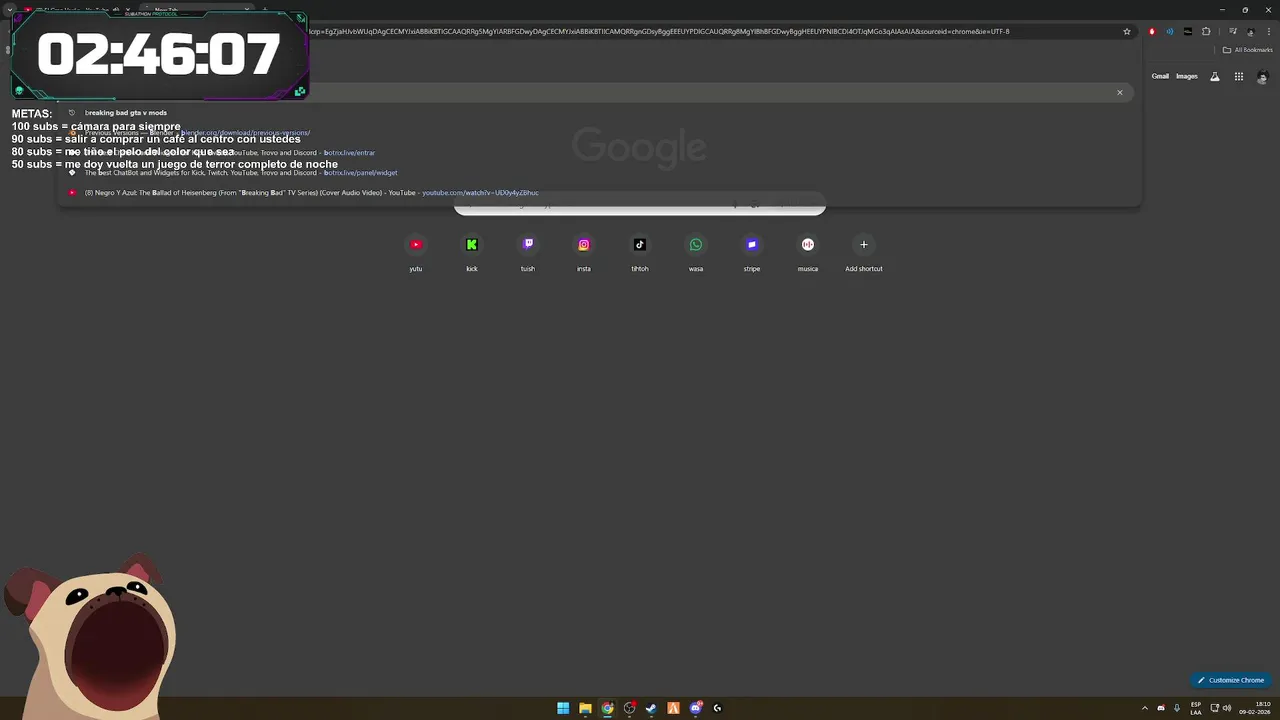Image resolution: width=1280 pixels, height=720 pixels.
Task: Open the Google account avatar on page
Action: pos(1262,76)
